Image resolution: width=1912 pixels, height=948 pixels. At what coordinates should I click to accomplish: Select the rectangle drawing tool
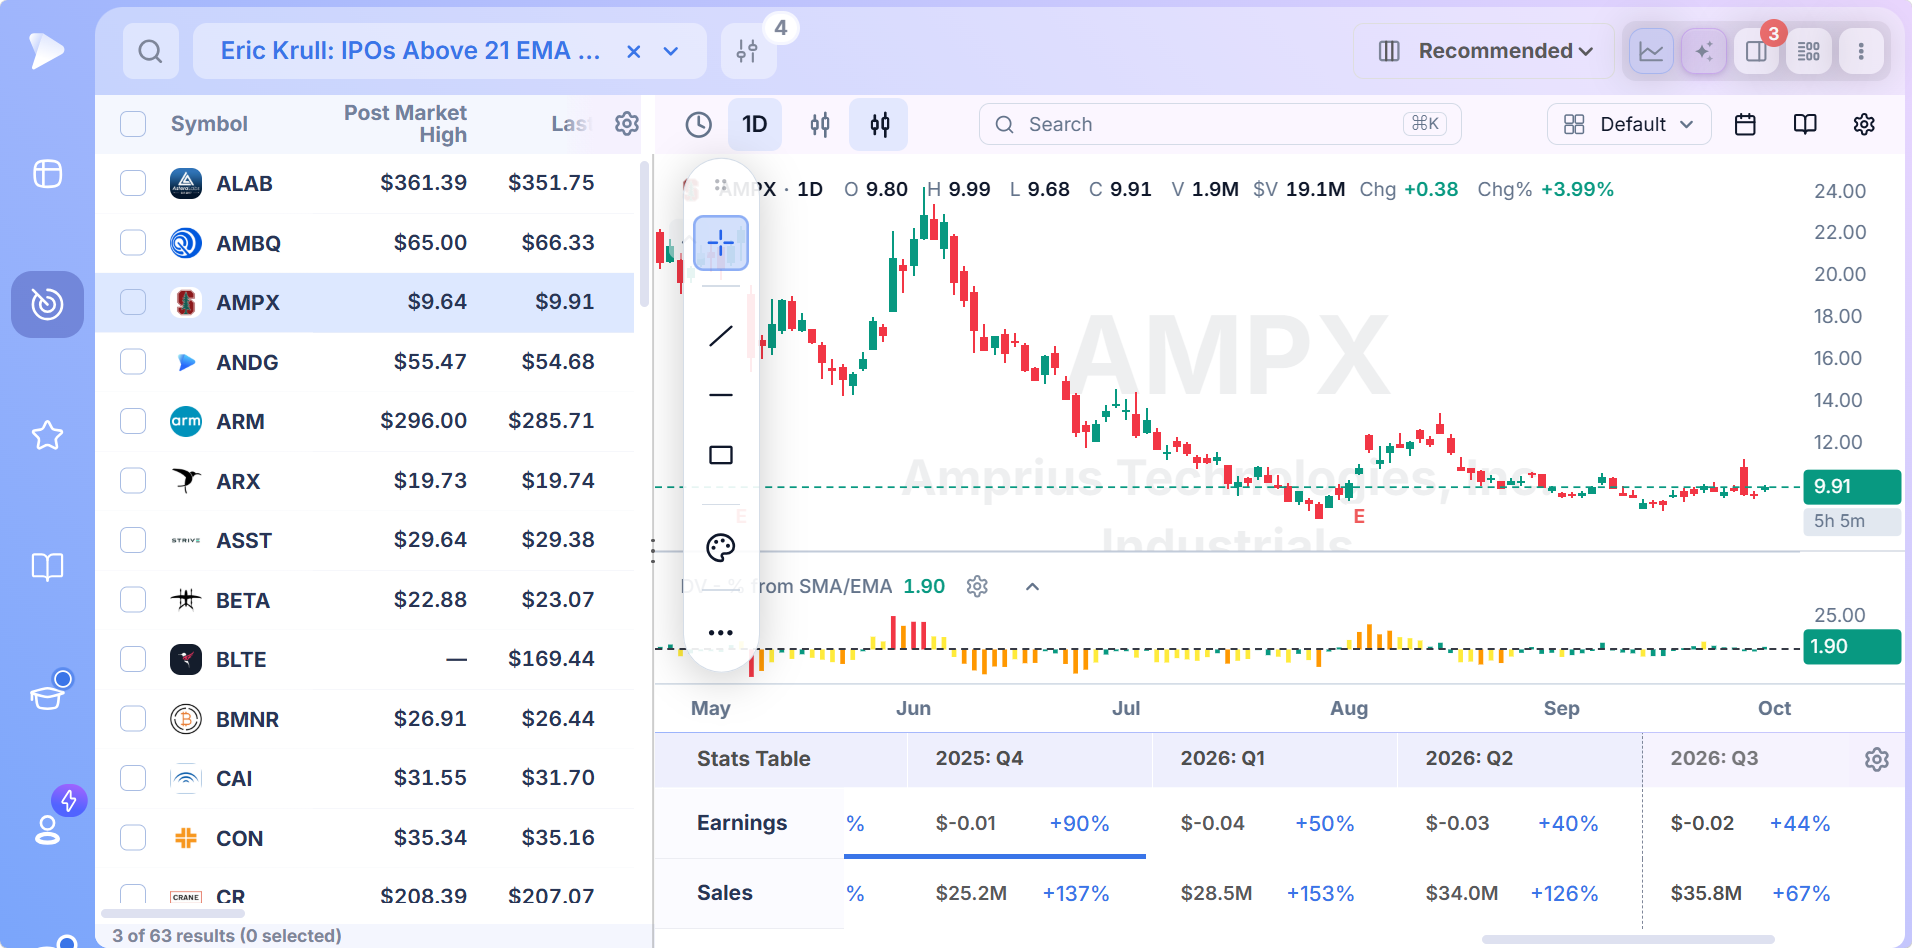coord(721,455)
